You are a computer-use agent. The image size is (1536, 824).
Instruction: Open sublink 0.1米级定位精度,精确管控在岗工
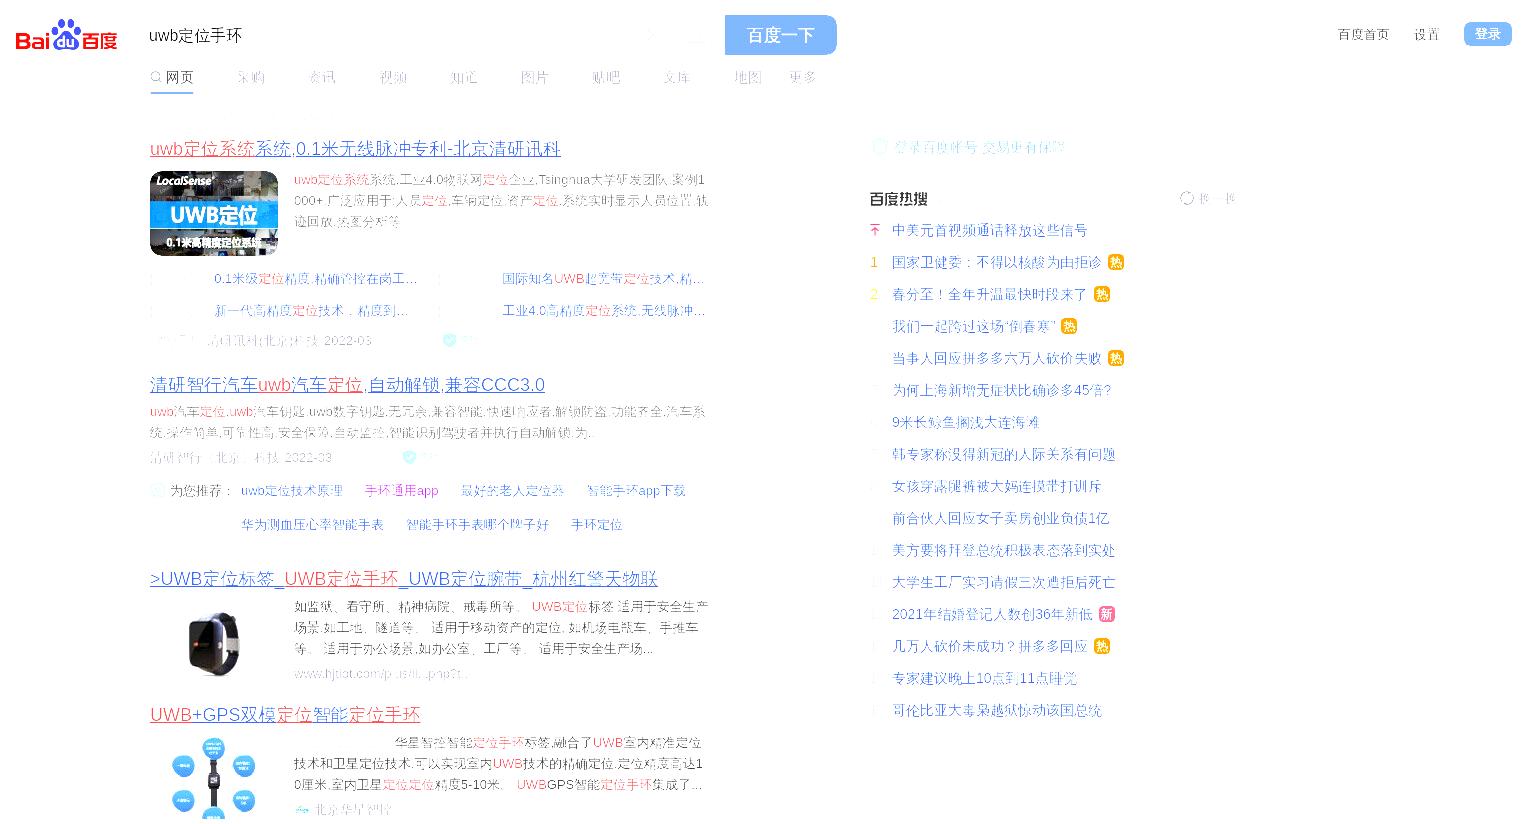[x=315, y=279]
